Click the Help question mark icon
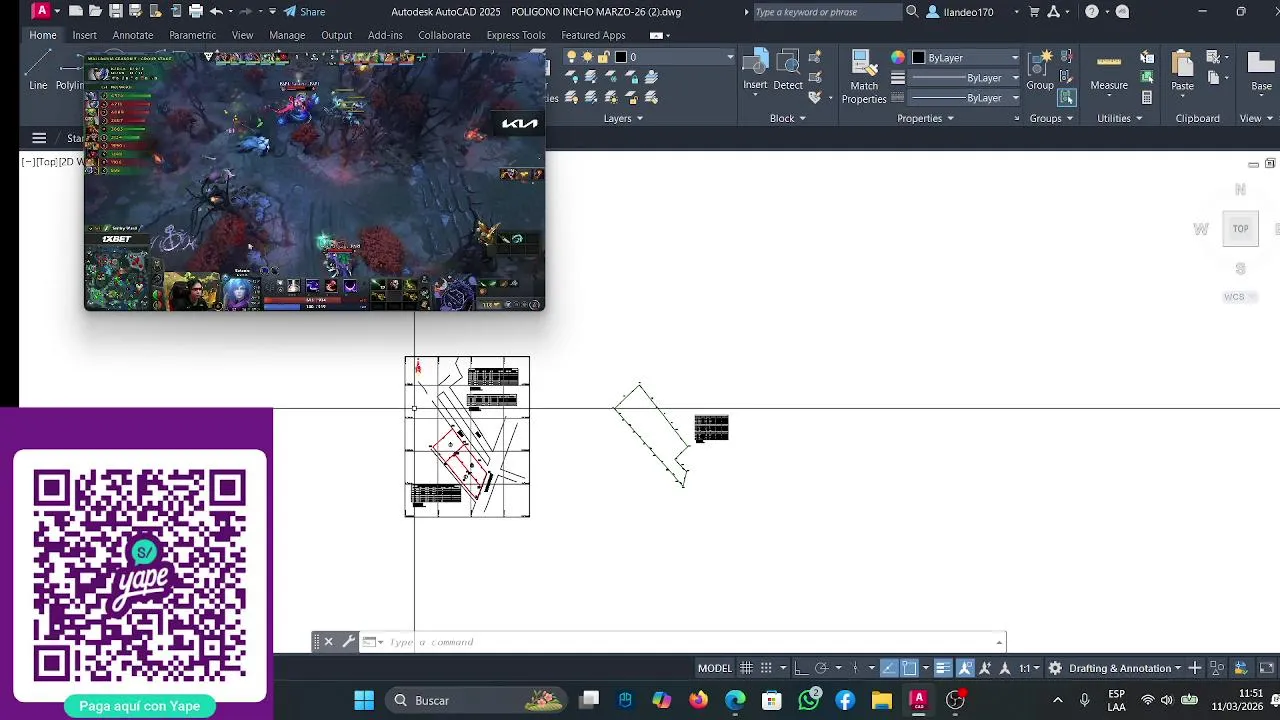The height and width of the screenshot is (720, 1280). [1092, 12]
